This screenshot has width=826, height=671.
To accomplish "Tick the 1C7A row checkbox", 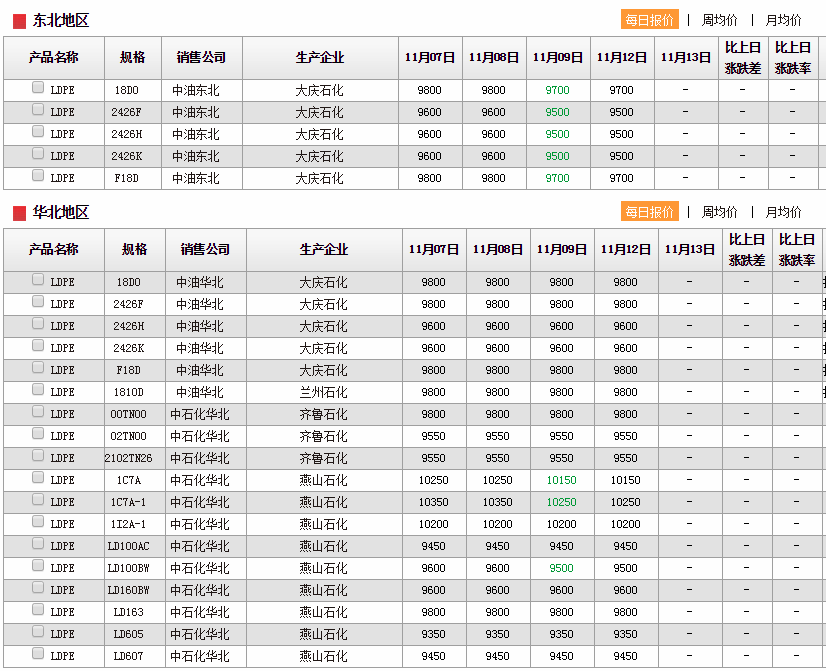I will (x=37, y=478).
